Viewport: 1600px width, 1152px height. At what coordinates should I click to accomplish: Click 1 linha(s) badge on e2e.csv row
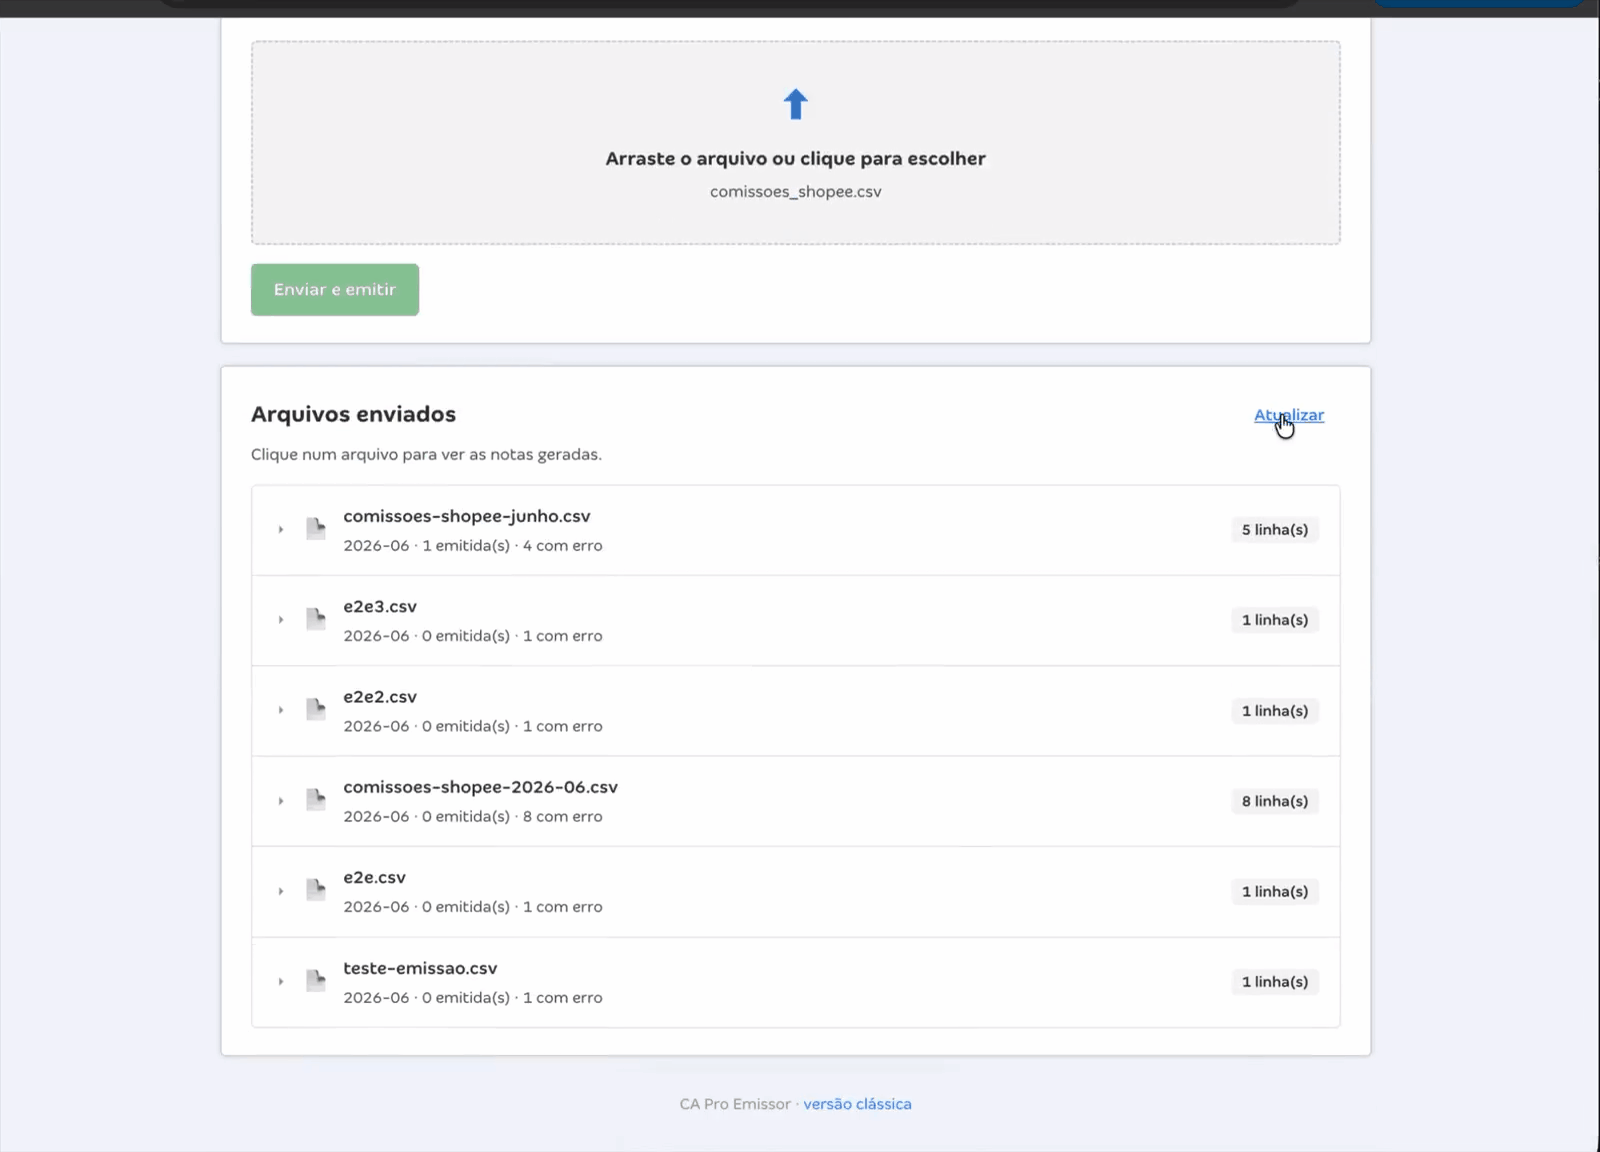[x=1275, y=891]
